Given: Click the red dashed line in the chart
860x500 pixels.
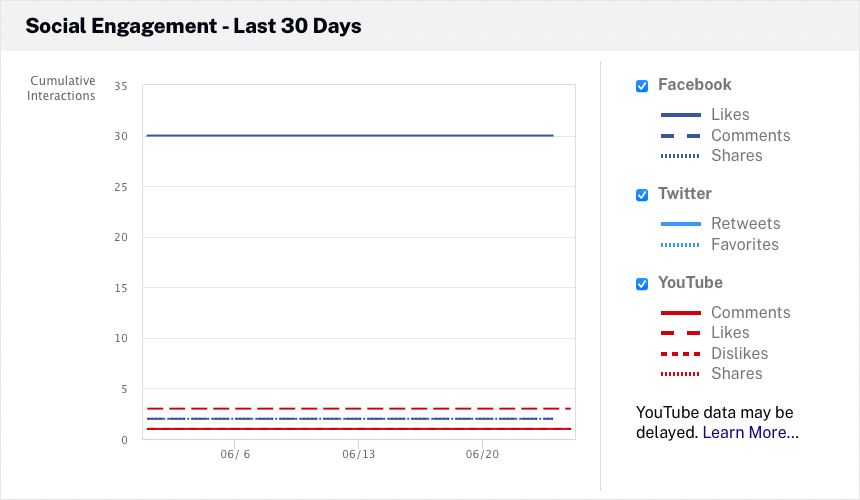Looking at the screenshot, I should point(350,408).
